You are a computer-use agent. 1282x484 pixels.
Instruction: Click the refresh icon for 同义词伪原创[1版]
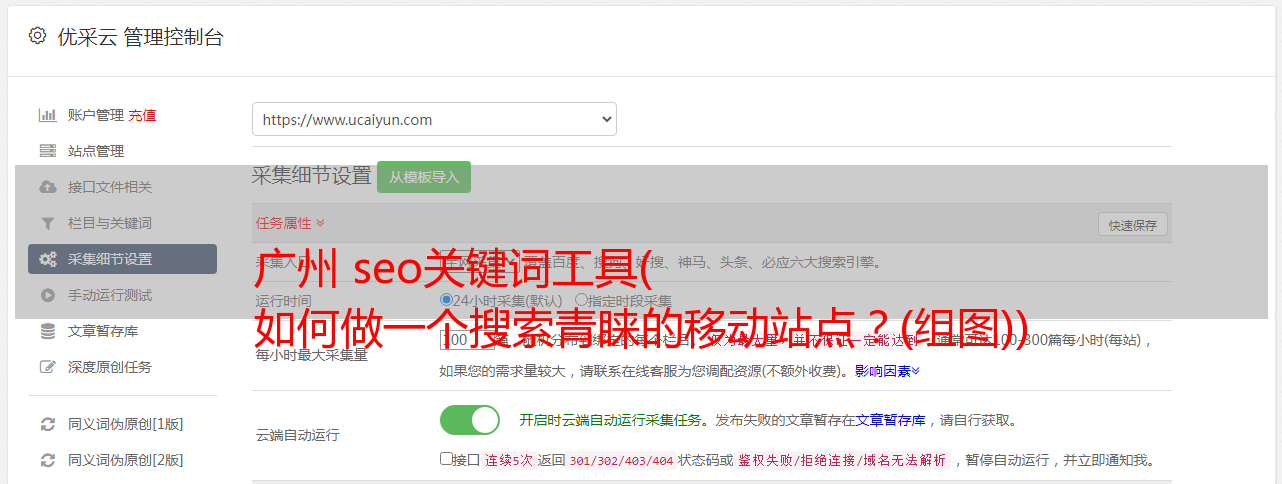click(47, 424)
